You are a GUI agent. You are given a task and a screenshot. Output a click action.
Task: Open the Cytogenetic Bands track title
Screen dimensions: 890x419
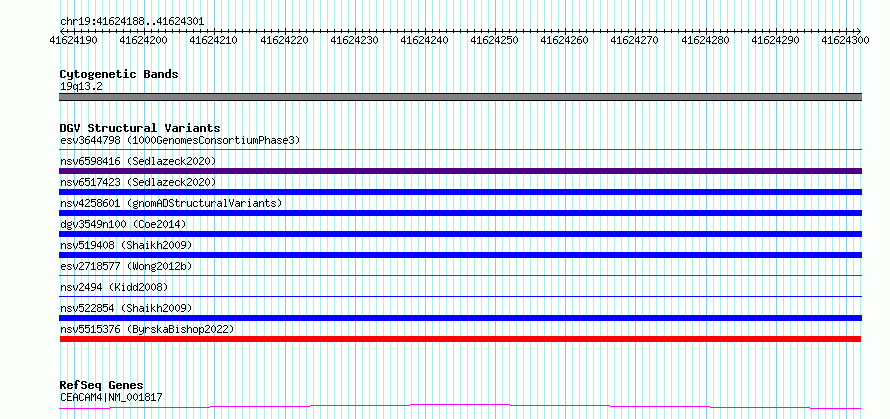coord(119,74)
